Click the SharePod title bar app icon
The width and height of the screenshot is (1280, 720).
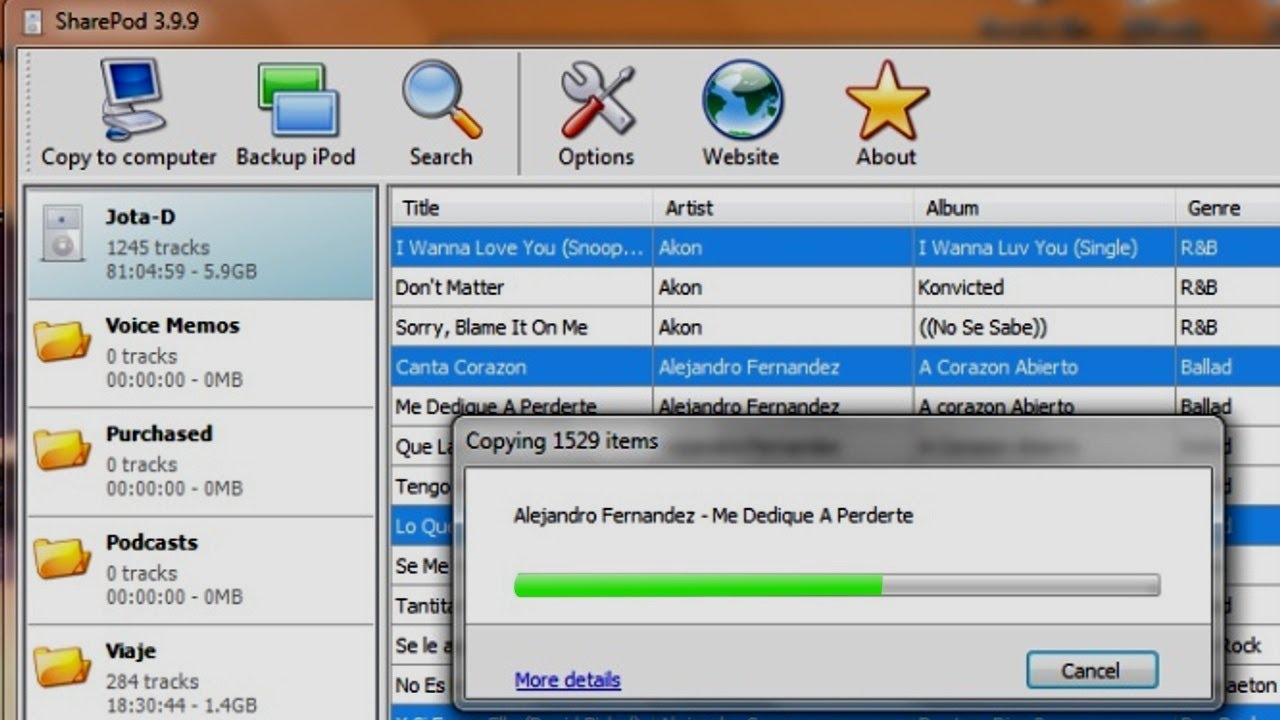pyautogui.click(x=33, y=22)
